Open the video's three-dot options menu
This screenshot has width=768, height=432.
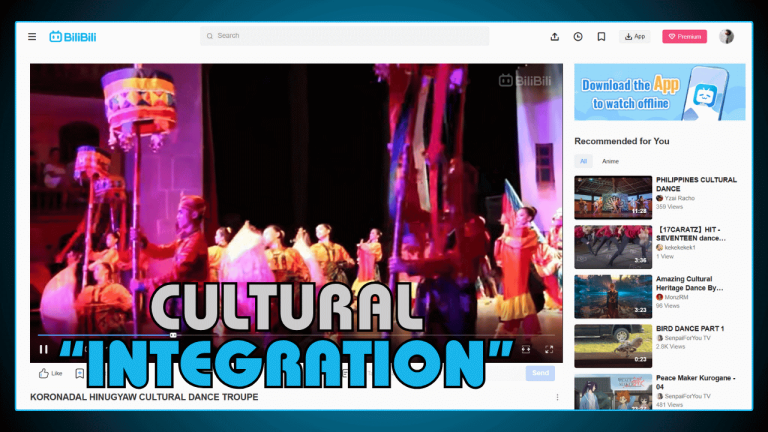click(558, 397)
